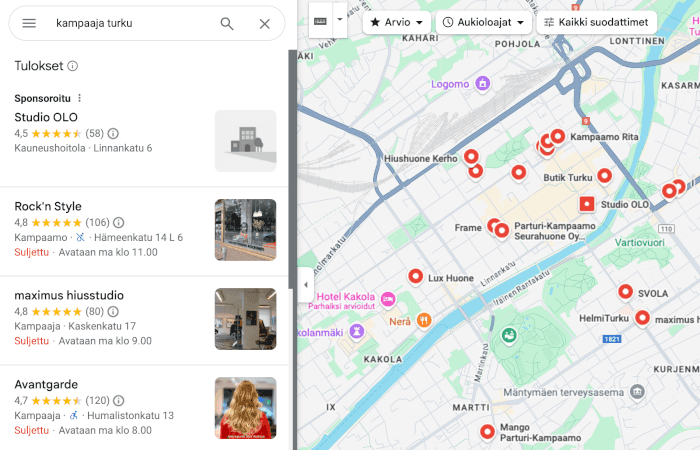Open the maximus hiusstudio result
The image size is (700, 450).
point(144,320)
